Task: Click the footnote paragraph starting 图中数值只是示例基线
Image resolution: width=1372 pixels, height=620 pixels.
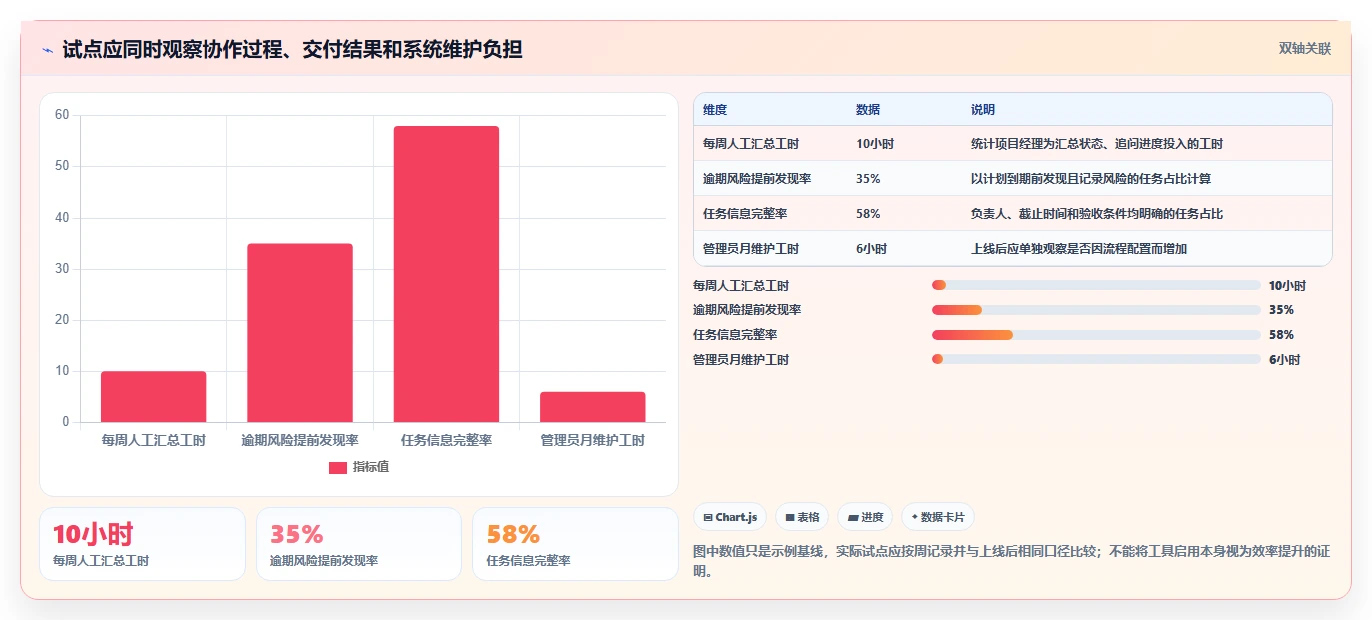Action: click(x=1012, y=562)
